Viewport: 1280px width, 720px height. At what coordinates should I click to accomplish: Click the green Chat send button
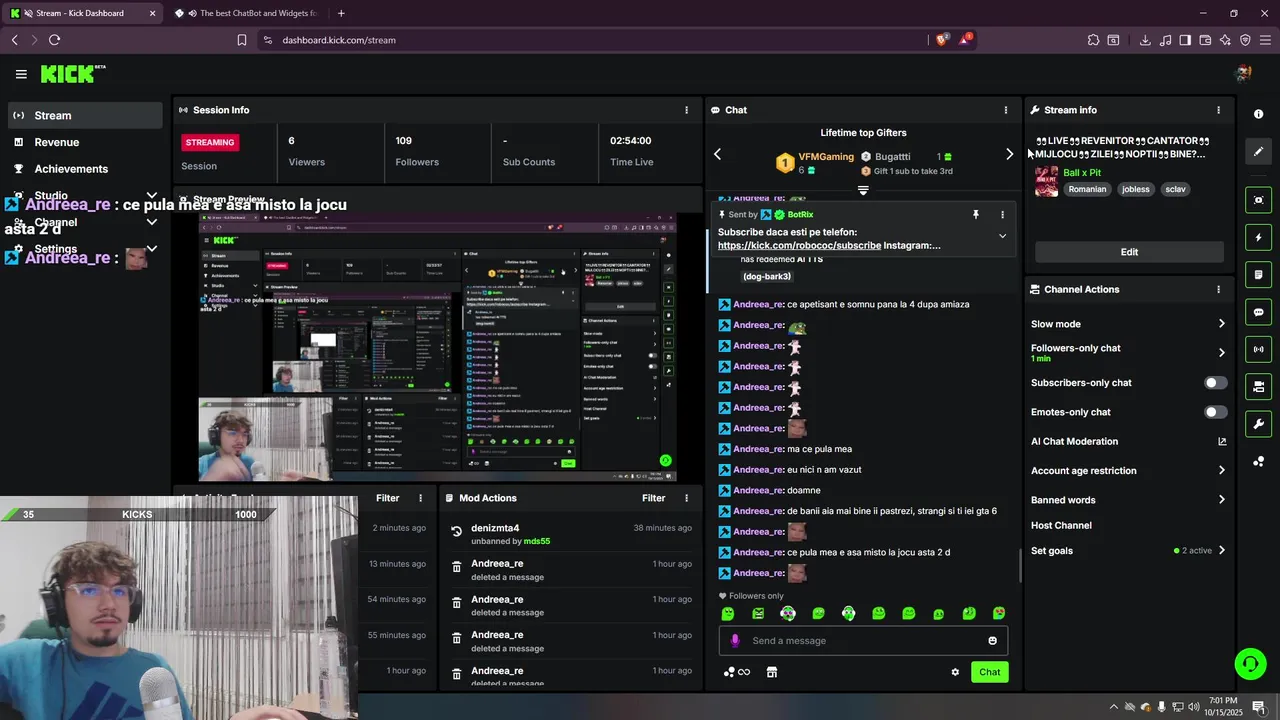(989, 672)
